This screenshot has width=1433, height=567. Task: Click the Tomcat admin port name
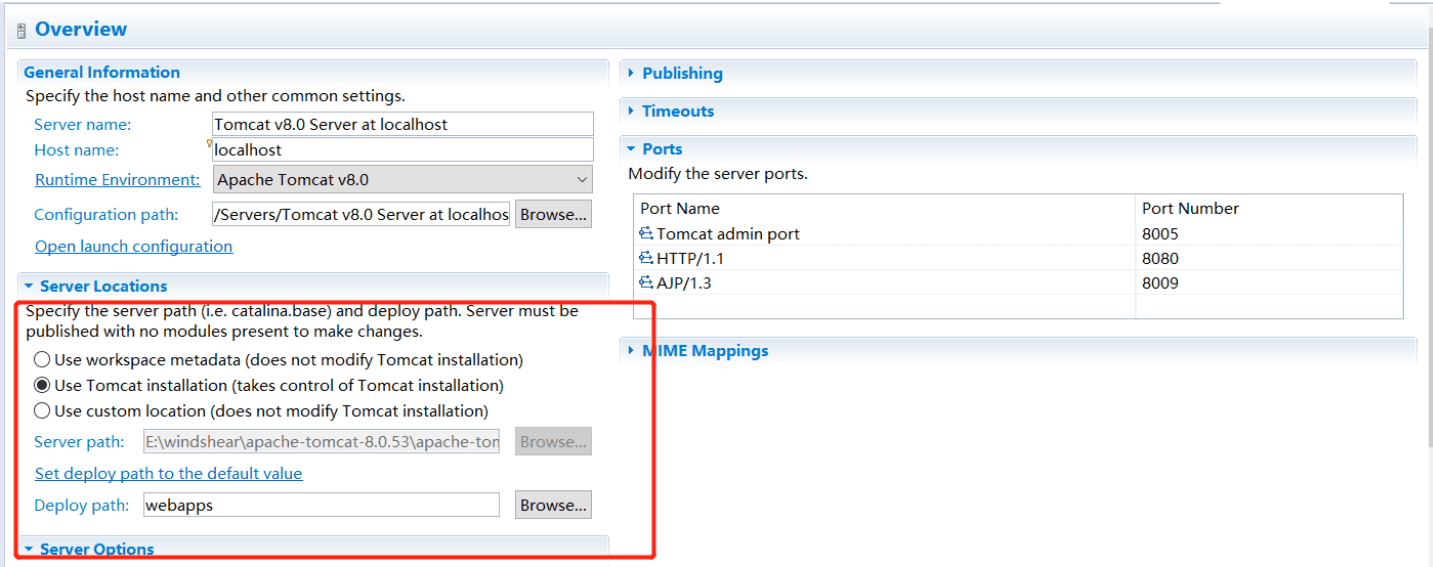[728, 234]
